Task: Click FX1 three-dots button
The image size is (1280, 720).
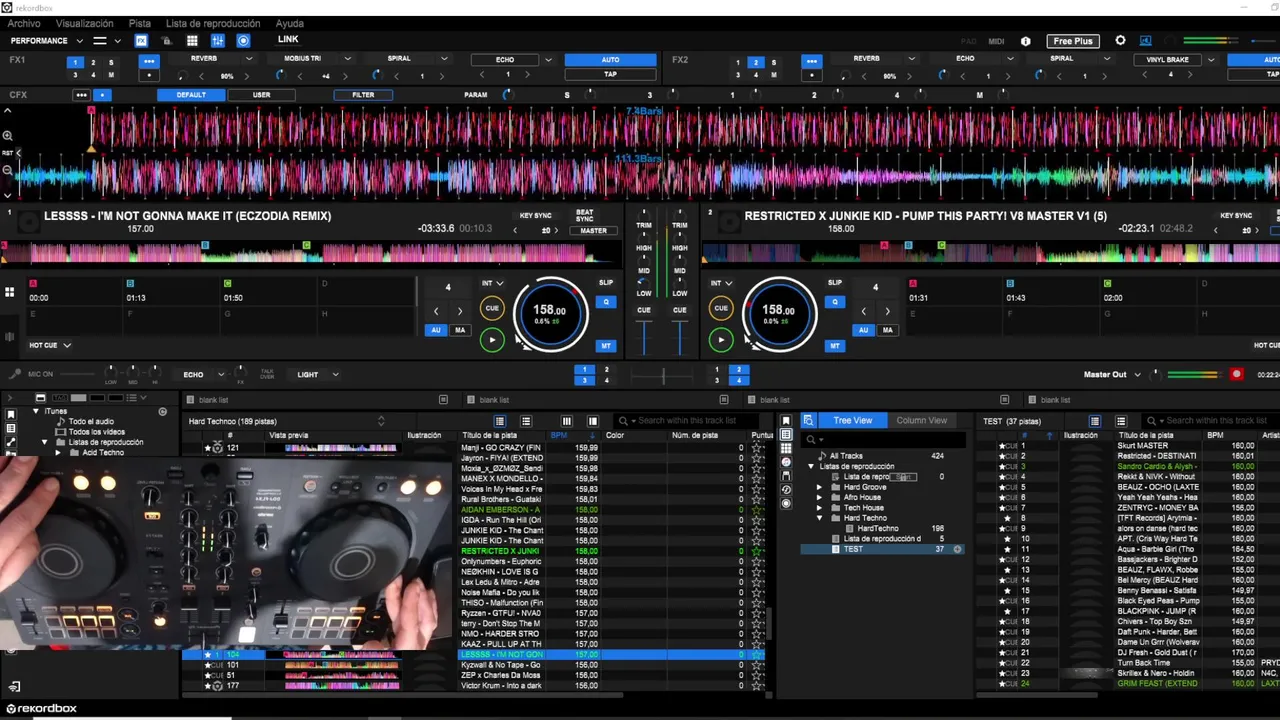Action: pyautogui.click(x=149, y=61)
